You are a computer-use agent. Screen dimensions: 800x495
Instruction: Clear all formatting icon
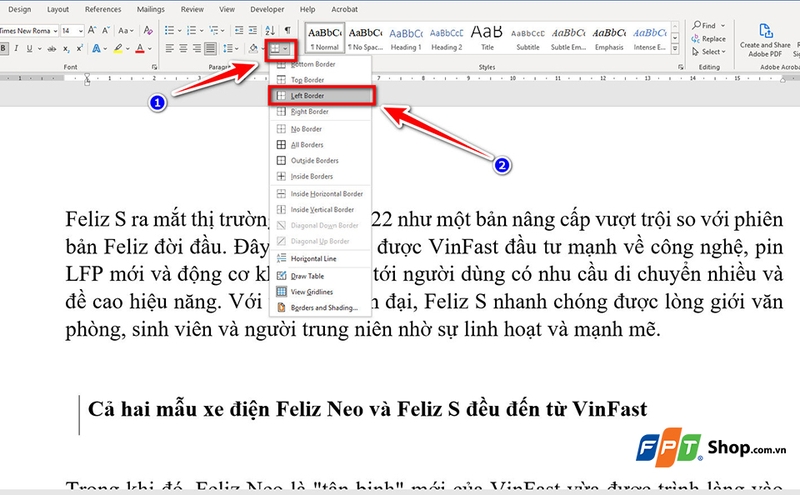[x=148, y=31]
